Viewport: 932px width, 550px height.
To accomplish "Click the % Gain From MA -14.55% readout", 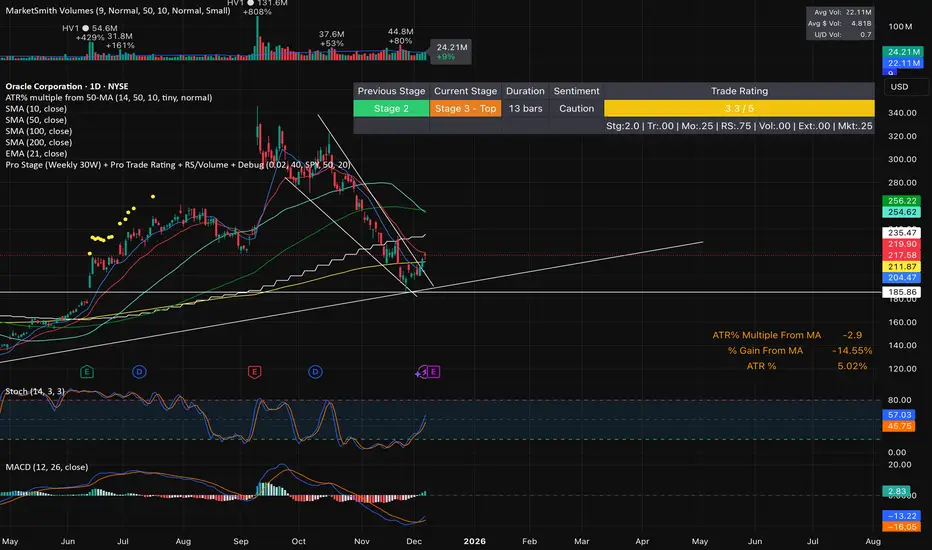I will click(799, 351).
